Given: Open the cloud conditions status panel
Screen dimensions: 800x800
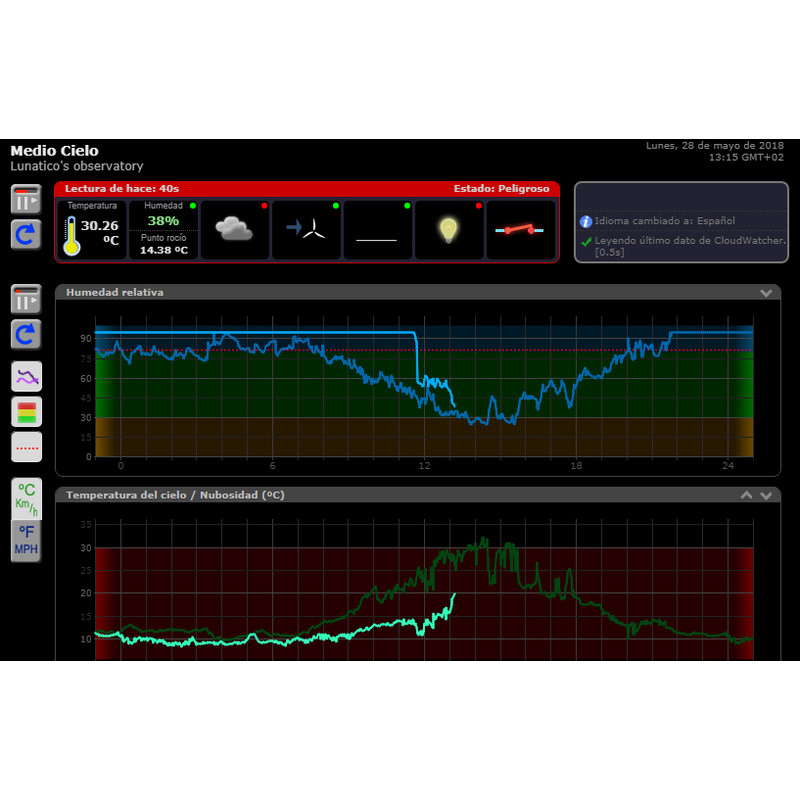Looking at the screenshot, I should pyautogui.click(x=235, y=229).
